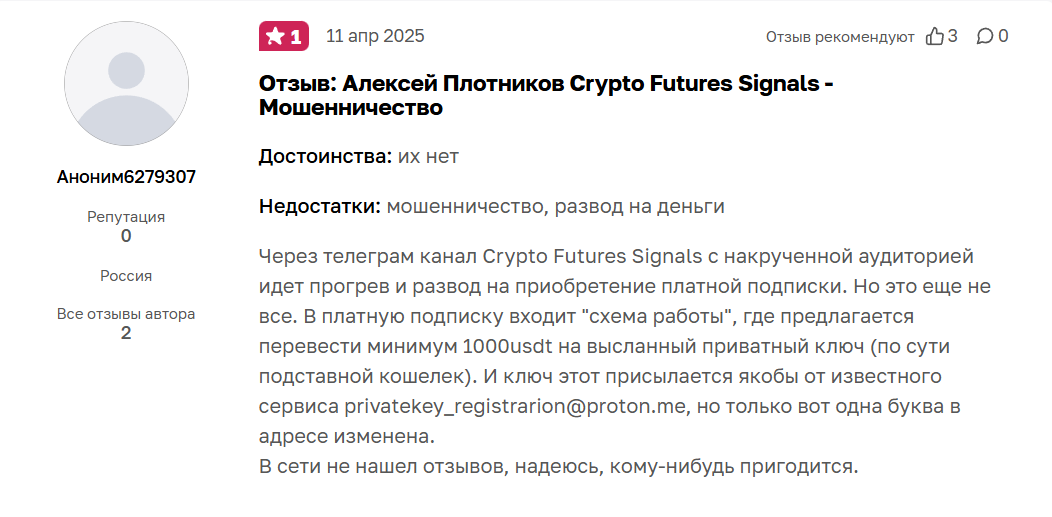Click the "Достоинства" heading
Image resolution: width=1052 pixels, height=517 pixels.
pyautogui.click(x=324, y=157)
